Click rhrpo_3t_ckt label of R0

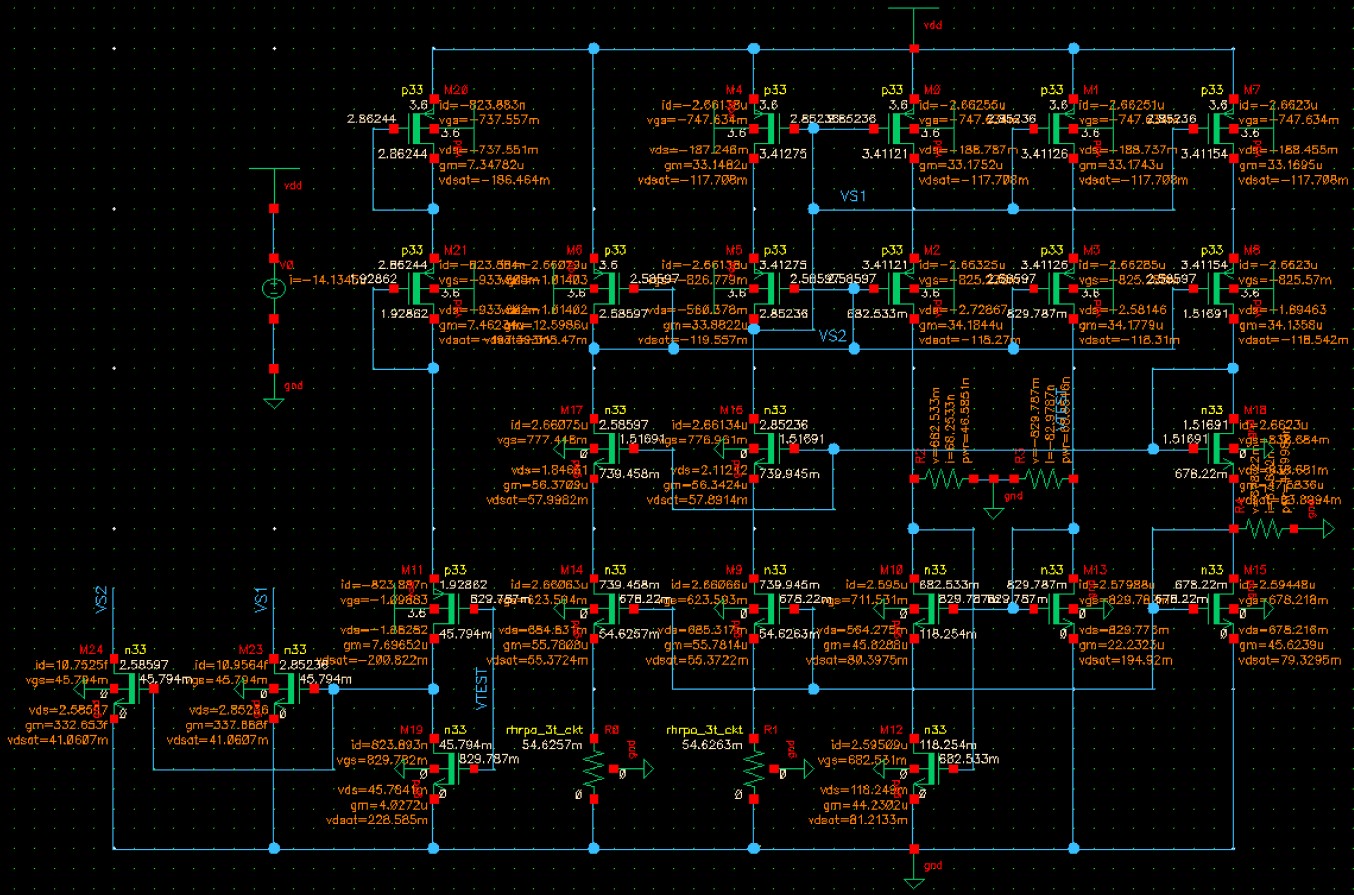point(545,730)
